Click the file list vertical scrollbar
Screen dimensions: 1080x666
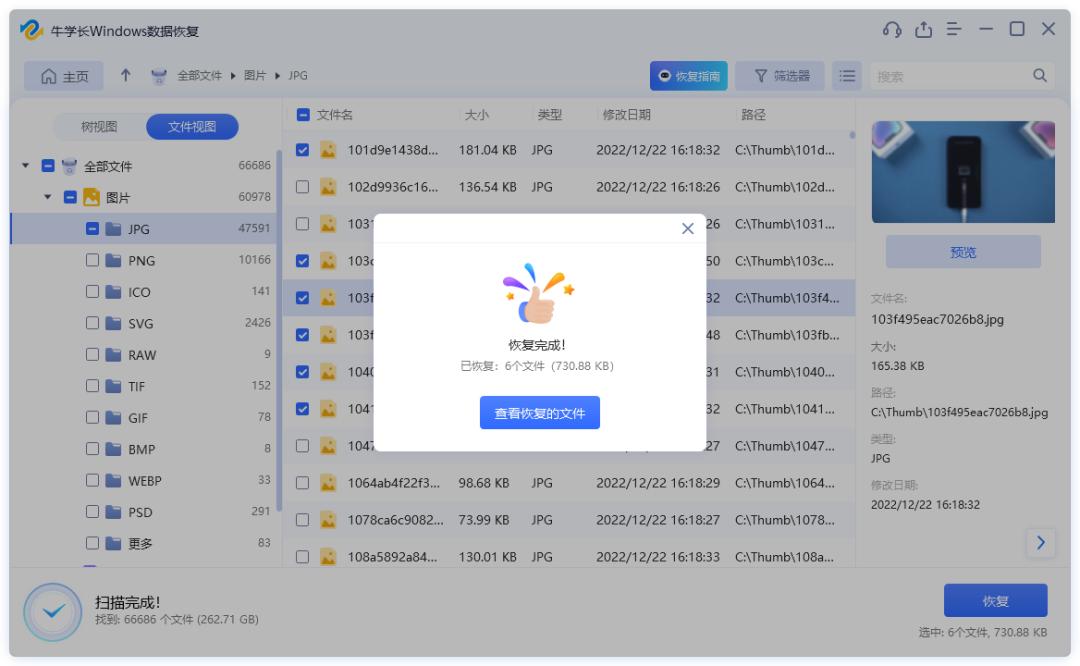(x=852, y=136)
